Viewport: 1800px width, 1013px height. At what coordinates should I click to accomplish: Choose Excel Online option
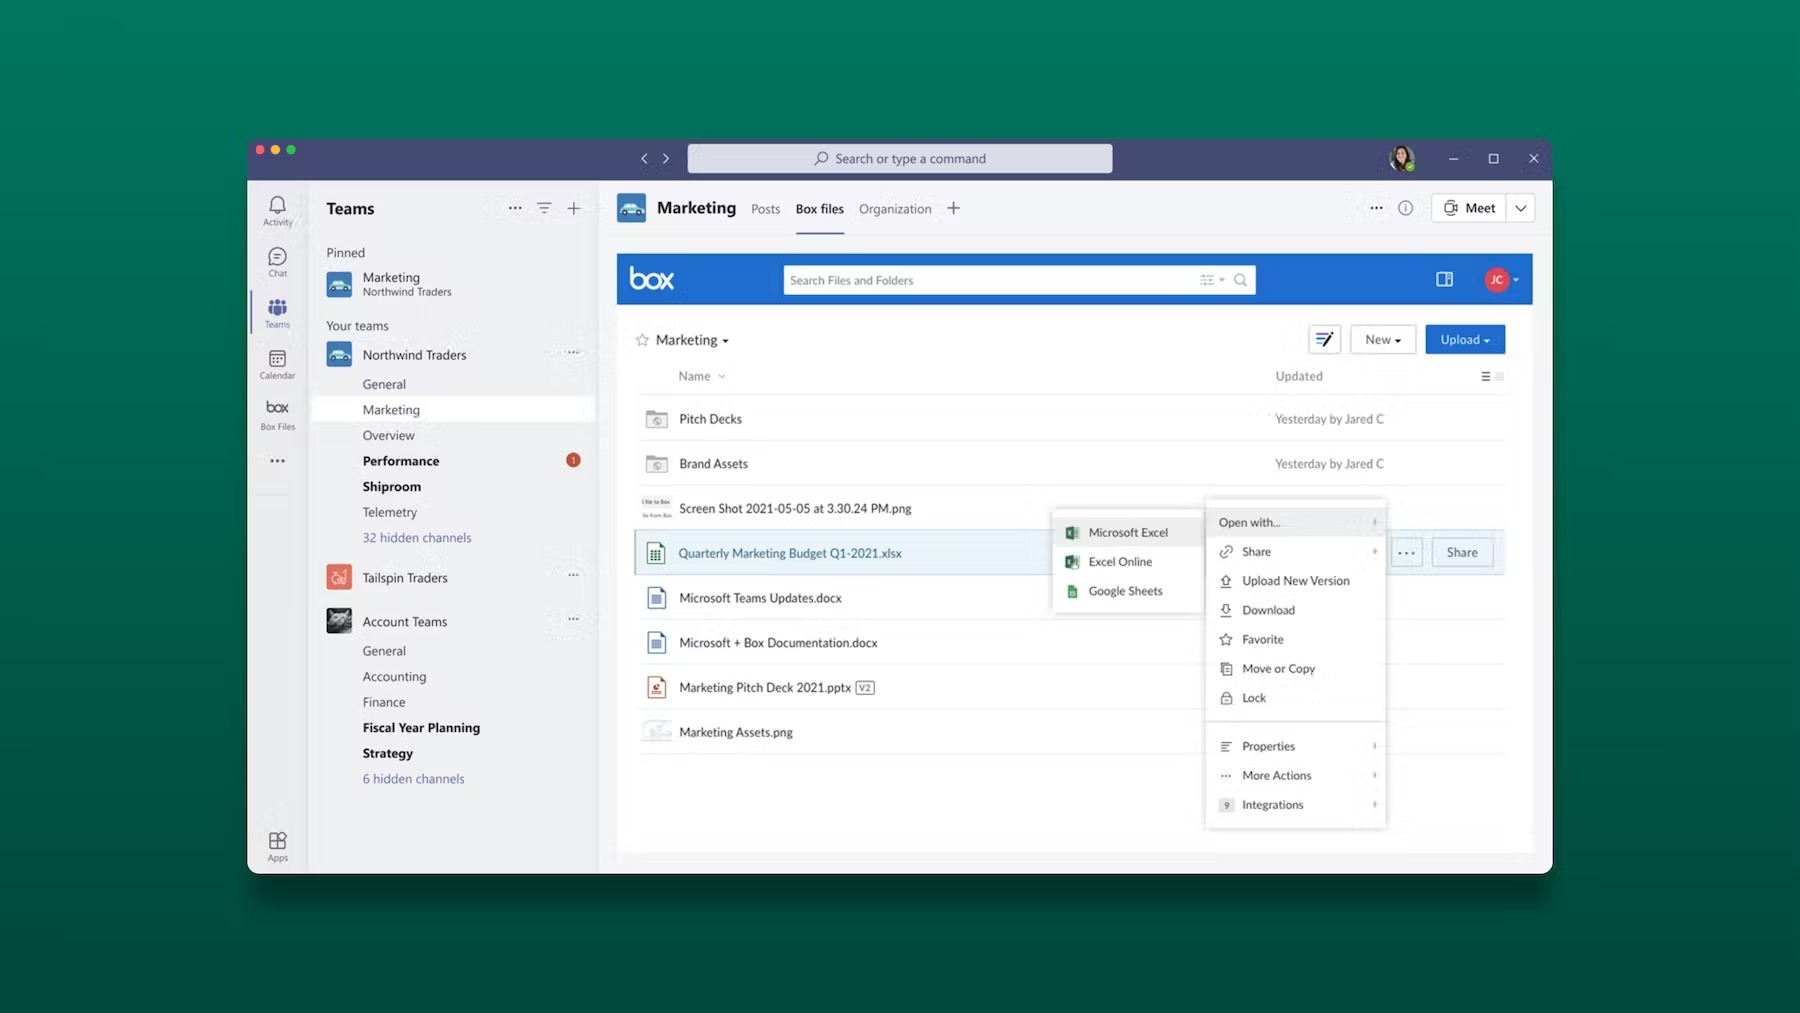(x=1128, y=561)
